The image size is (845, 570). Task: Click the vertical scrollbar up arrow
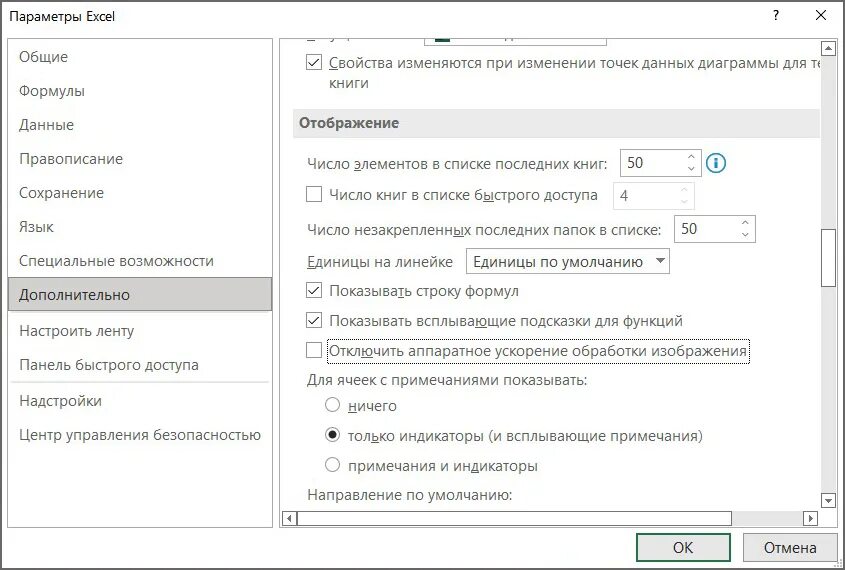[x=828, y=48]
